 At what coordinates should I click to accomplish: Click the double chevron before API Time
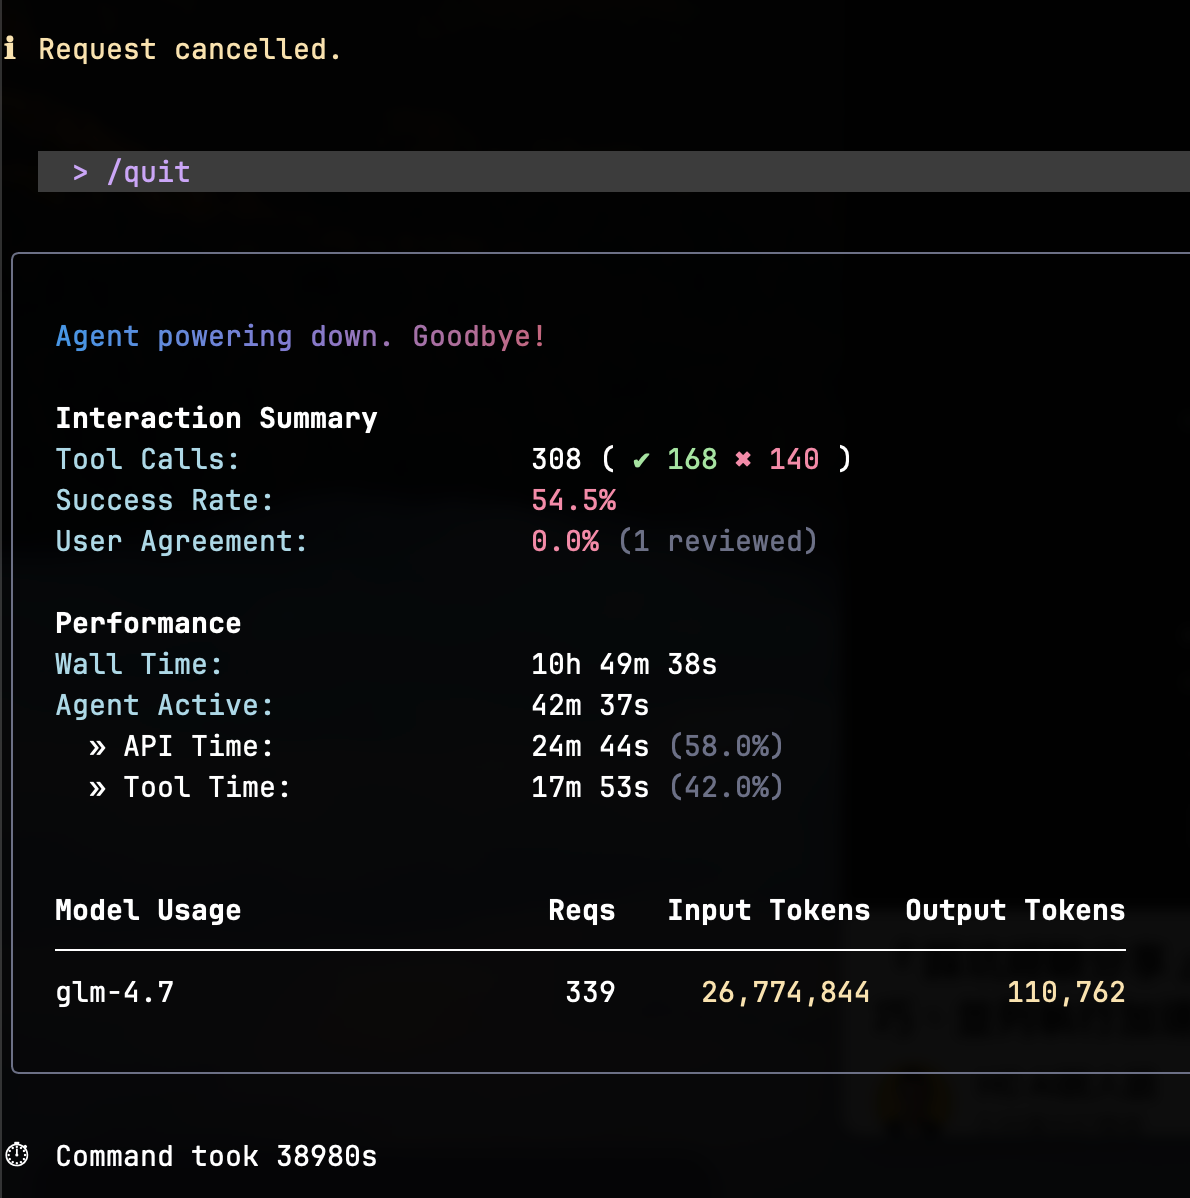(x=97, y=747)
